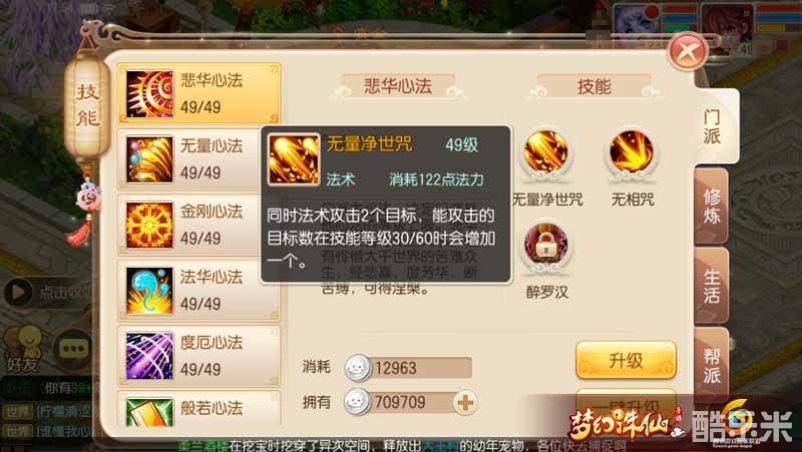The image size is (802, 452).
Task: Tap the 无量净世咒 round skill icon
Action: [546, 153]
